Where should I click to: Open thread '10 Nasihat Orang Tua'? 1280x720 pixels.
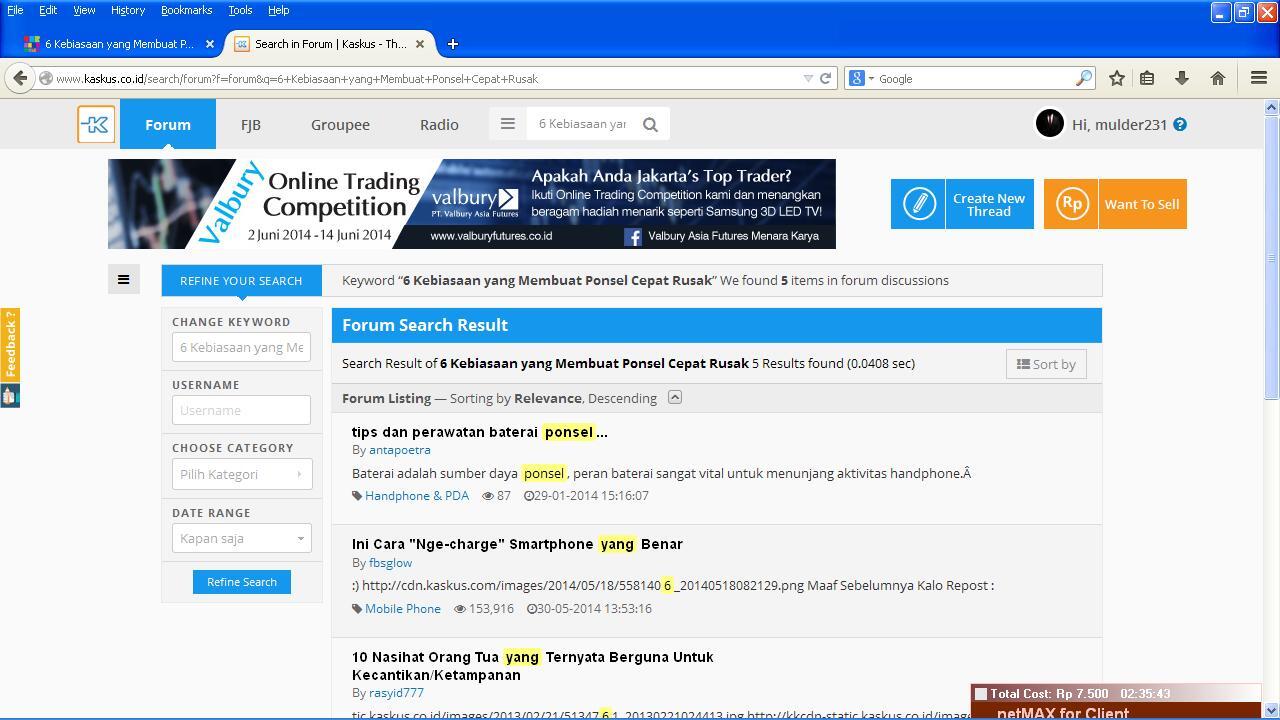(533, 666)
